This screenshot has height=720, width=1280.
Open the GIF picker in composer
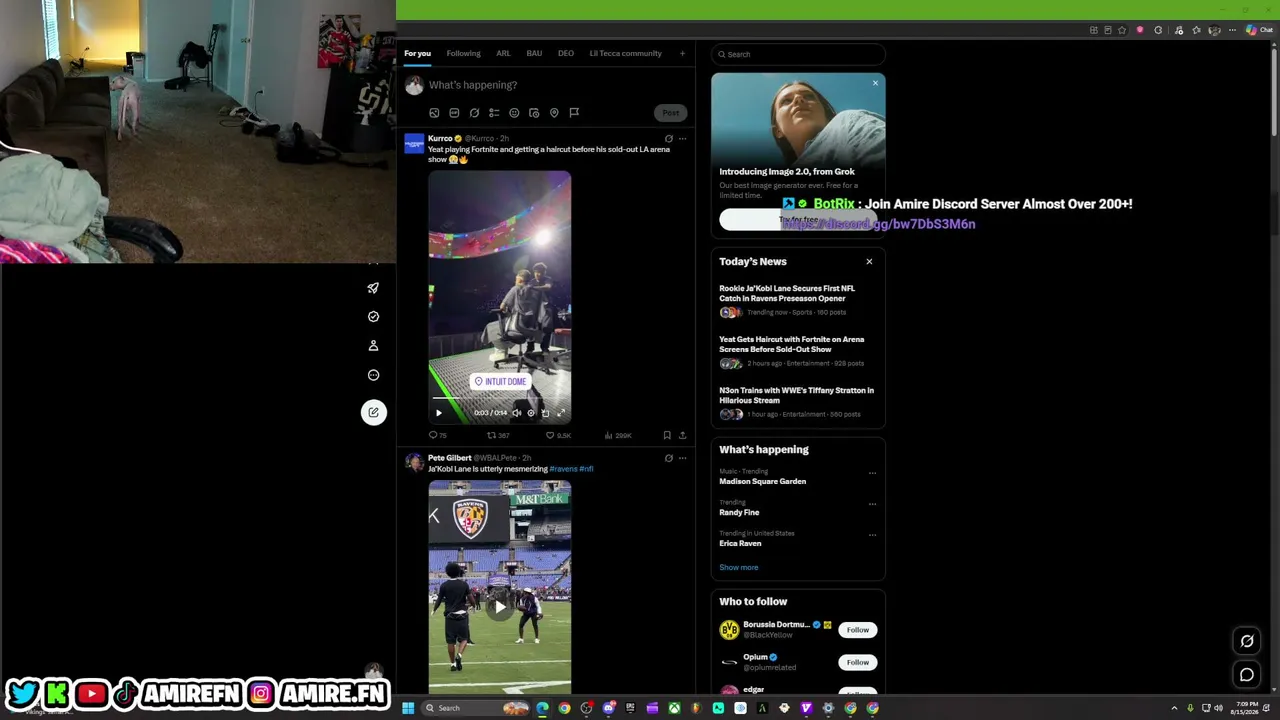(x=454, y=113)
